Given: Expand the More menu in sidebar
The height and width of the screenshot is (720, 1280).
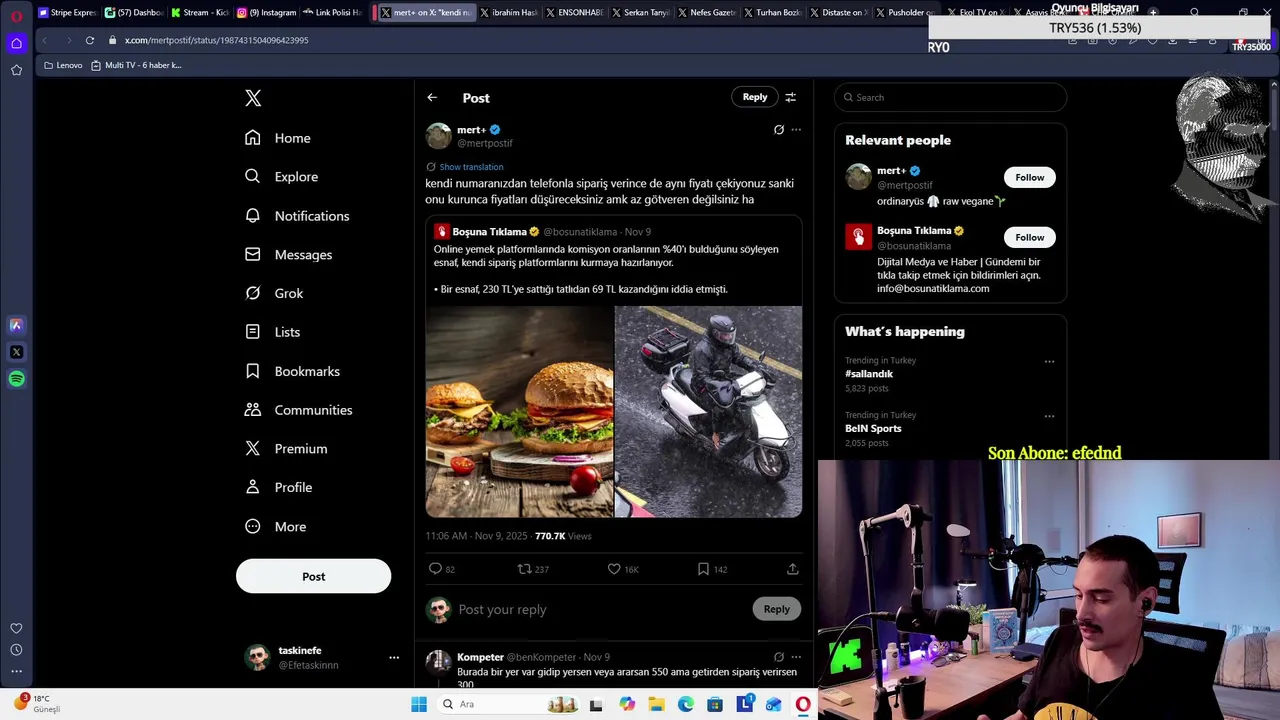Looking at the screenshot, I should pos(275,526).
